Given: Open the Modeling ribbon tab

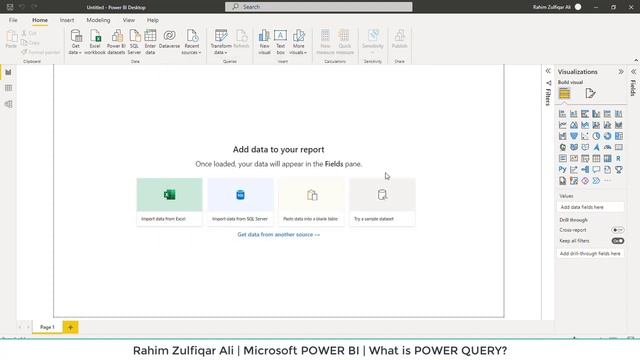Looking at the screenshot, I should pos(98,20).
